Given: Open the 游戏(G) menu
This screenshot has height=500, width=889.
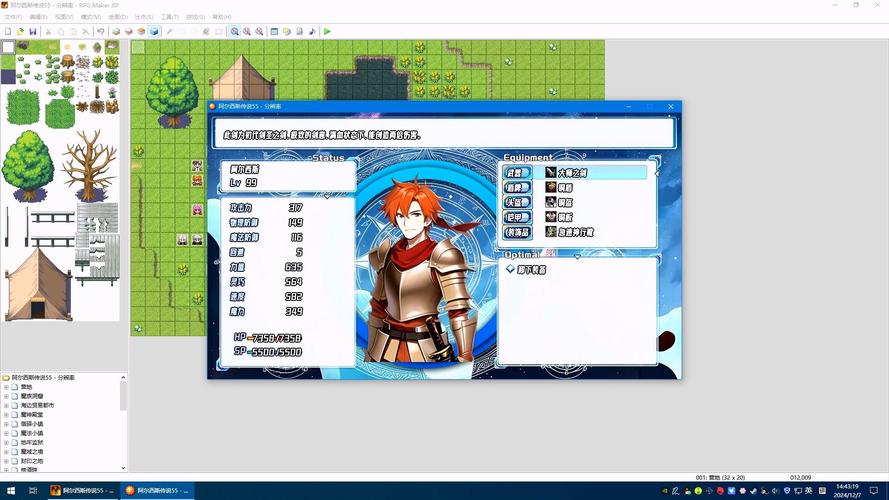Looking at the screenshot, I should tap(196, 17).
